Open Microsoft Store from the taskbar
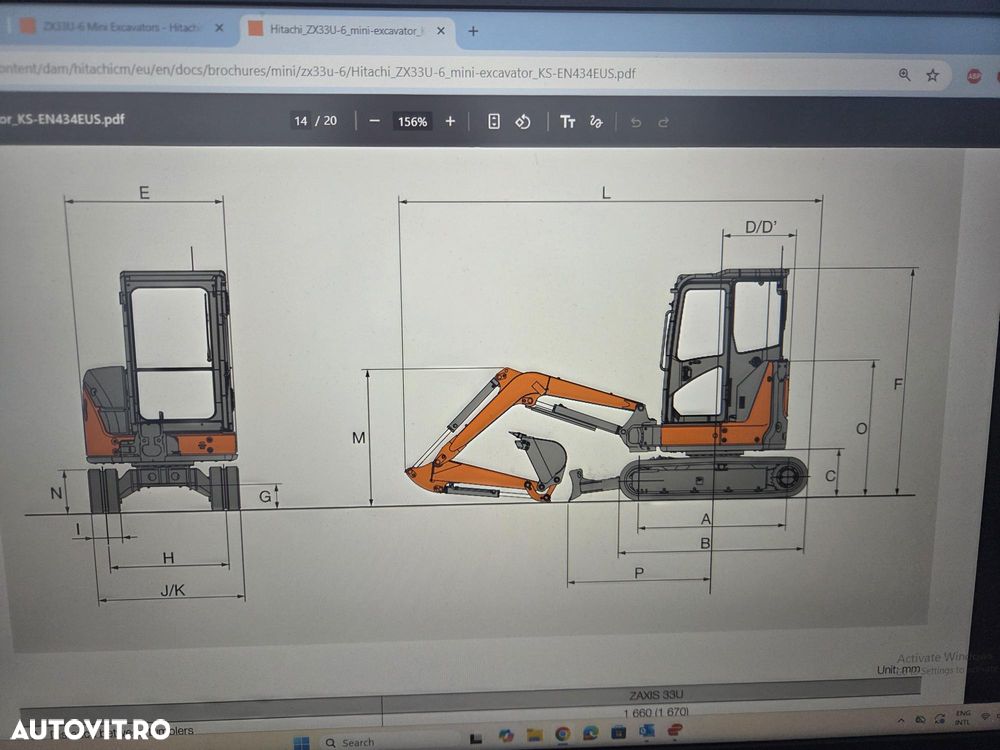The image size is (1000, 750). point(619,732)
